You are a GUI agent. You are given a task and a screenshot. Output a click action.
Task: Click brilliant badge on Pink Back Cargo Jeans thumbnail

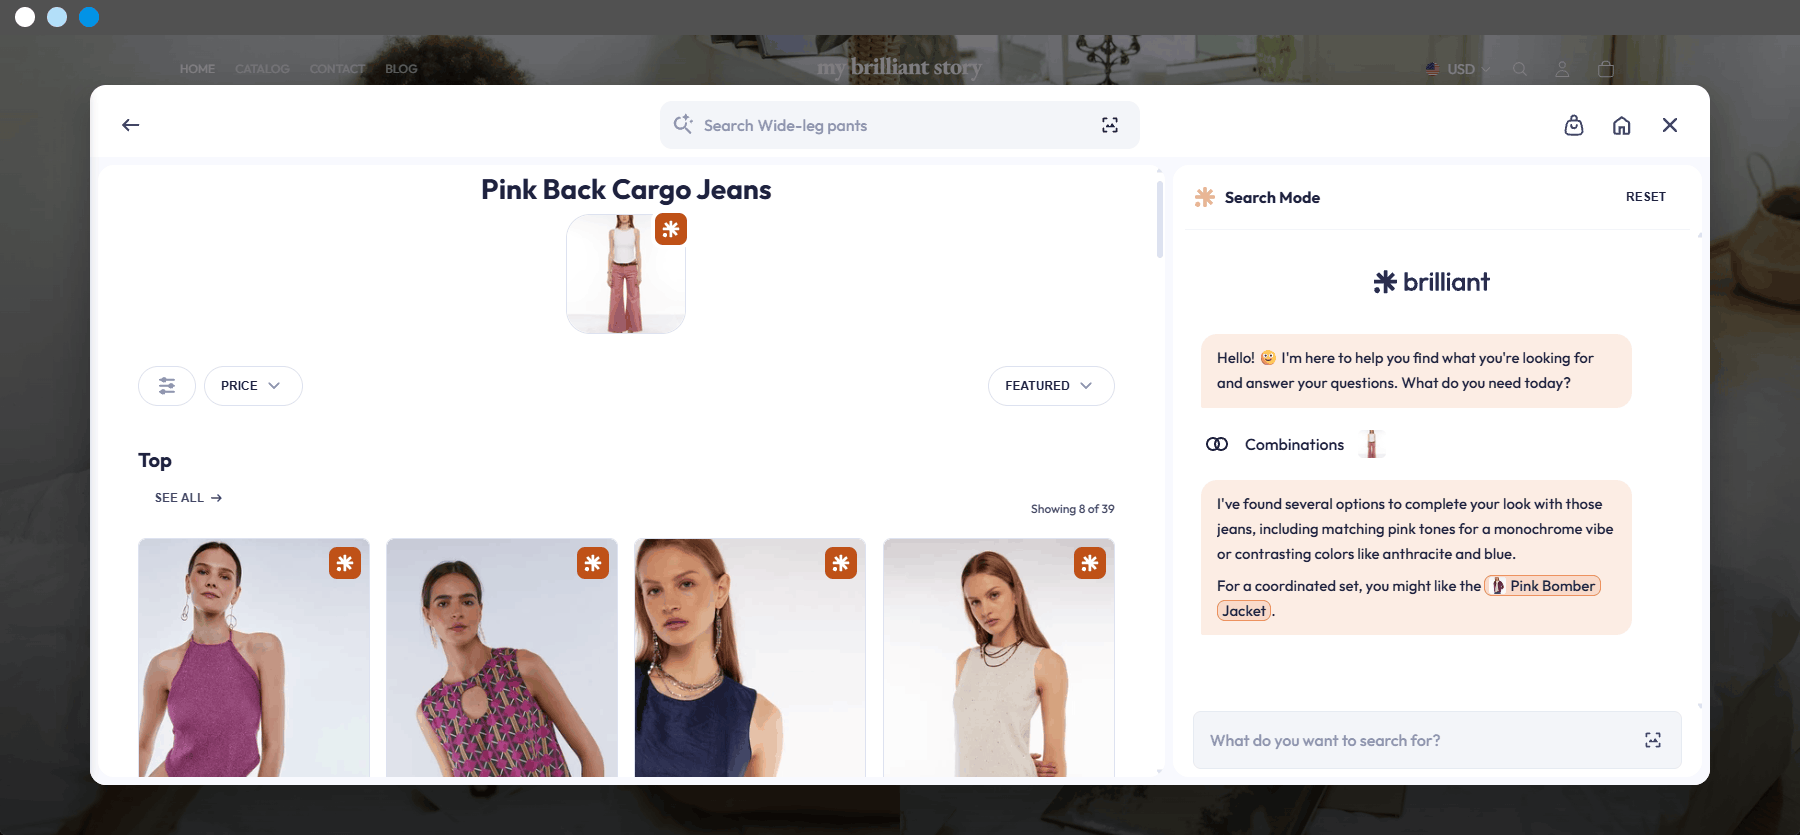[671, 229]
